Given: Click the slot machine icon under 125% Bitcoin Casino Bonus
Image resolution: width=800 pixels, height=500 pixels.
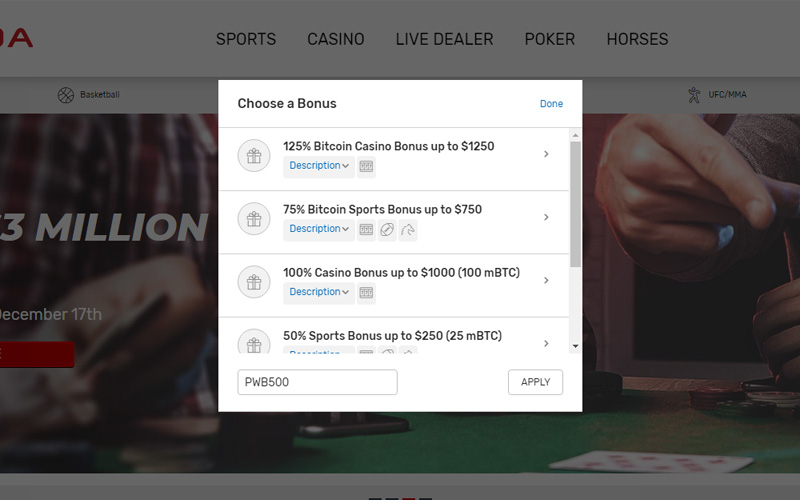Looking at the screenshot, I should point(366,166).
